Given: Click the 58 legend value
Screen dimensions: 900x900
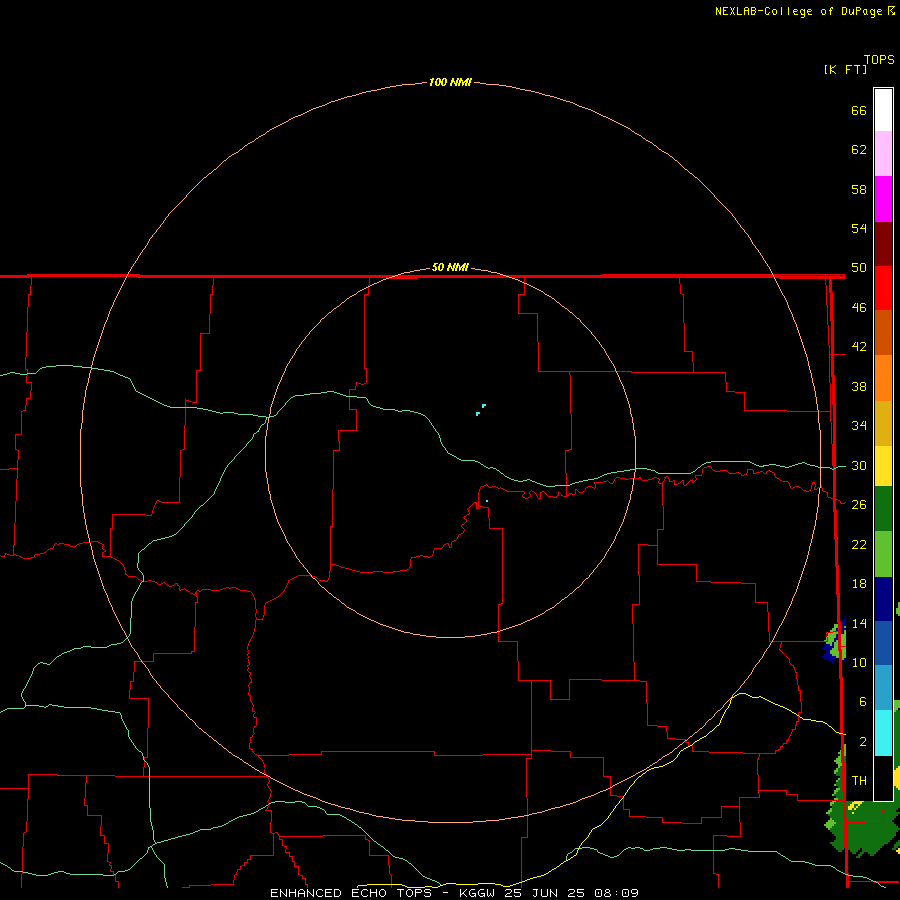Looking at the screenshot, I should coord(859,189).
